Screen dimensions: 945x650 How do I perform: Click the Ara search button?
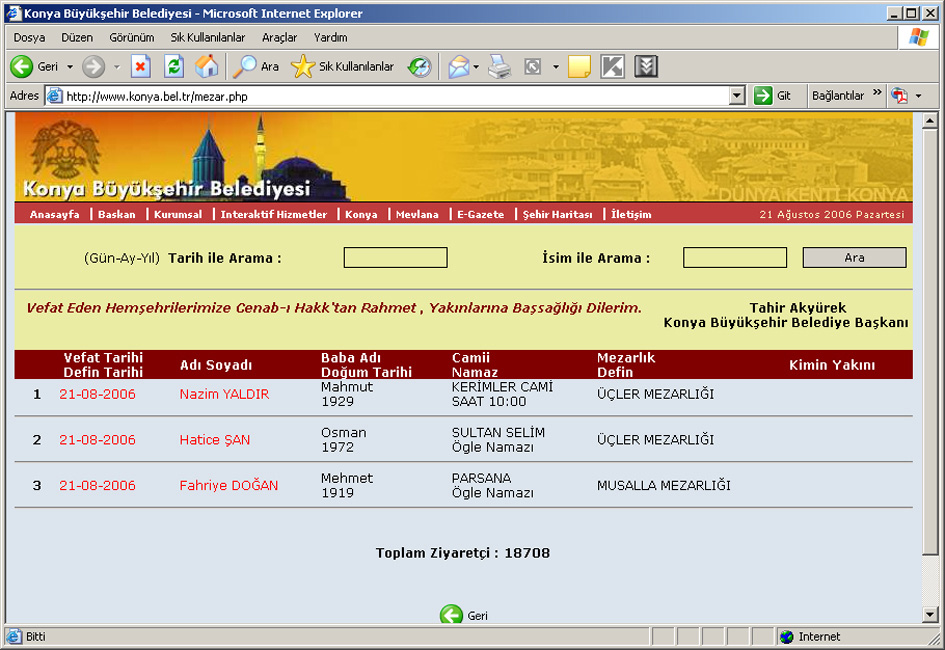pyautogui.click(x=854, y=258)
